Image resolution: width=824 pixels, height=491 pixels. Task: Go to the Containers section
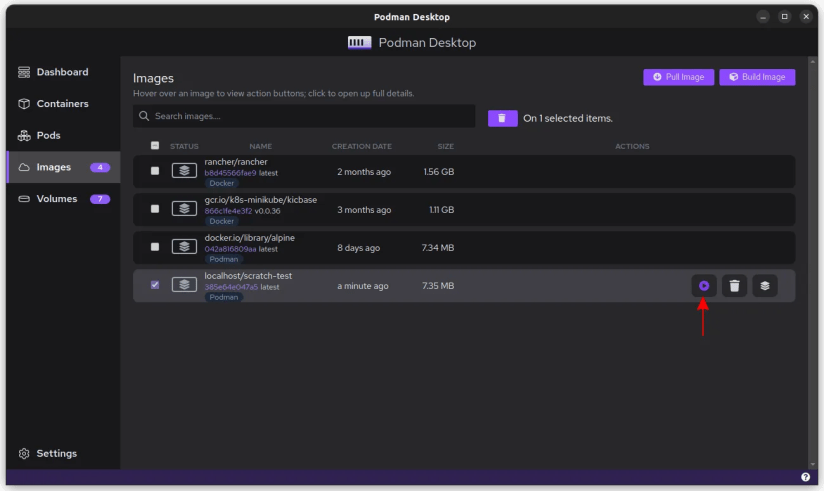(x=63, y=104)
